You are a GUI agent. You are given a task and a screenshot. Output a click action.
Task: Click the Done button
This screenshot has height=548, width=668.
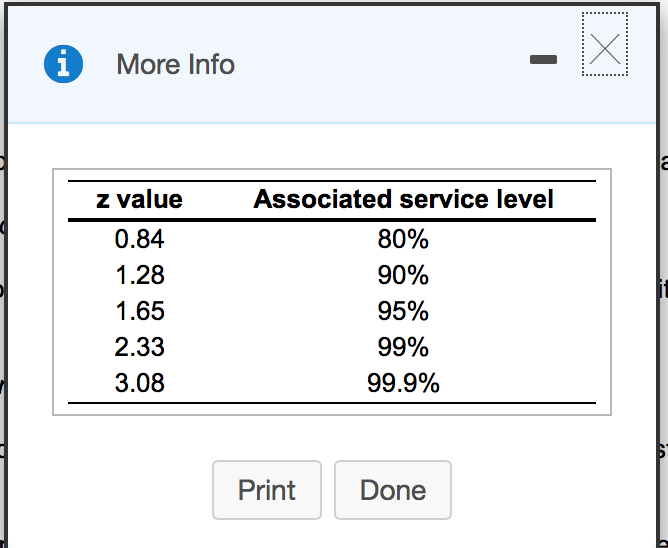coord(392,490)
